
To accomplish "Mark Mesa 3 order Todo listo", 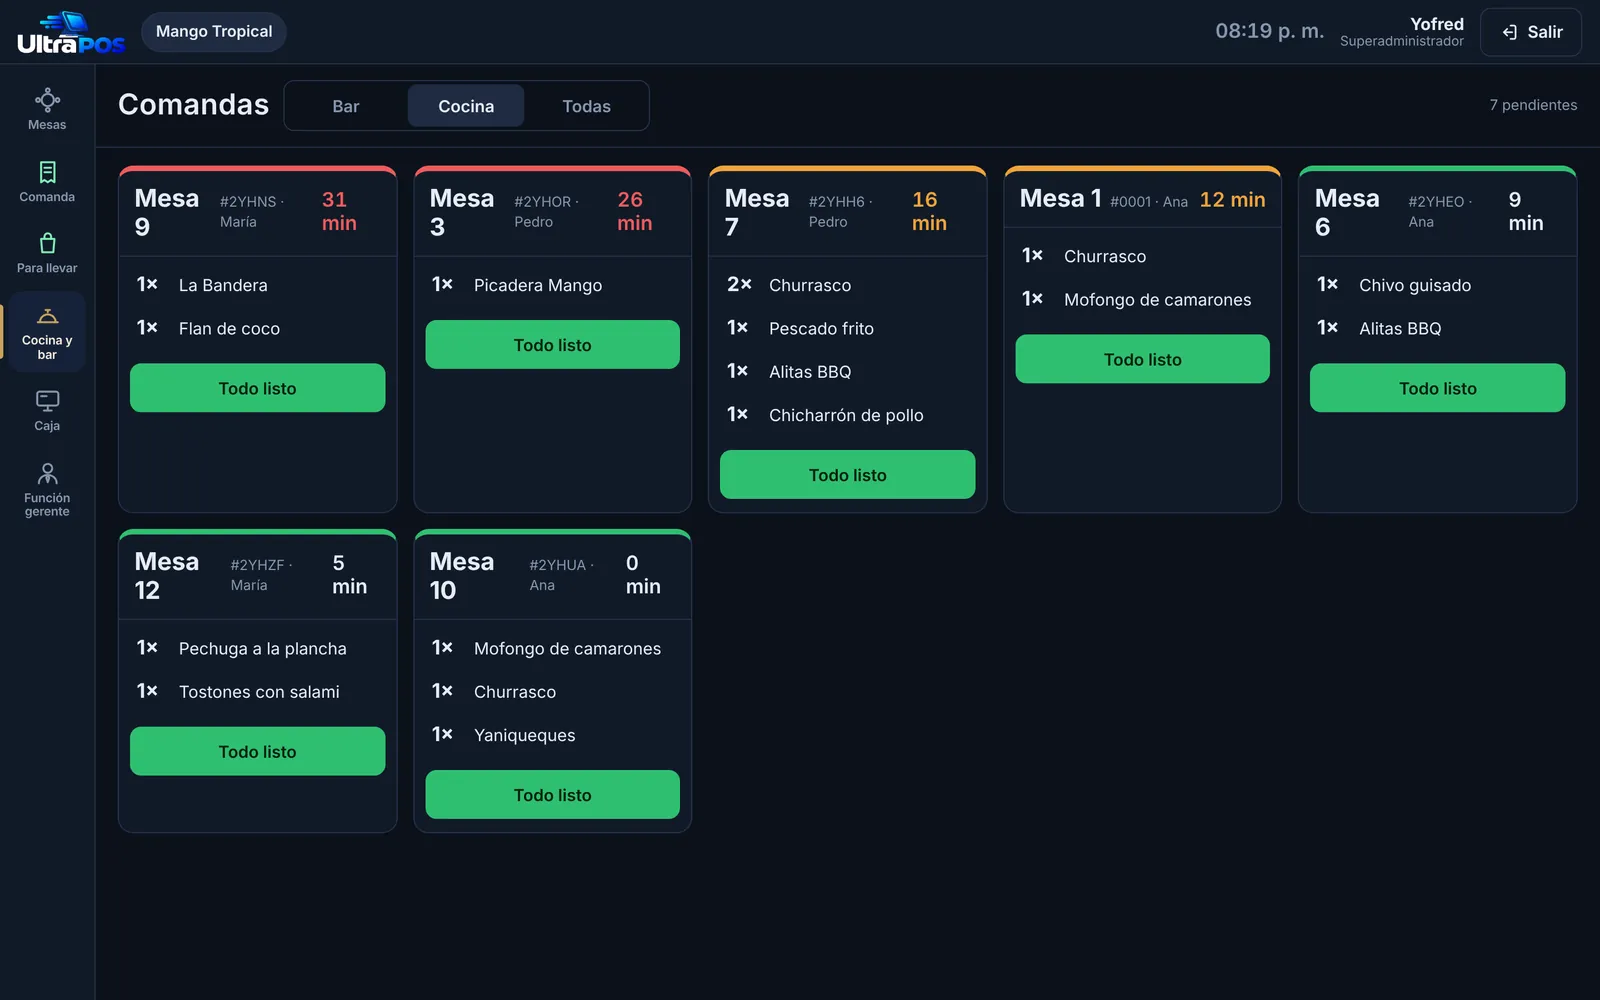I will (x=552, y=345).
